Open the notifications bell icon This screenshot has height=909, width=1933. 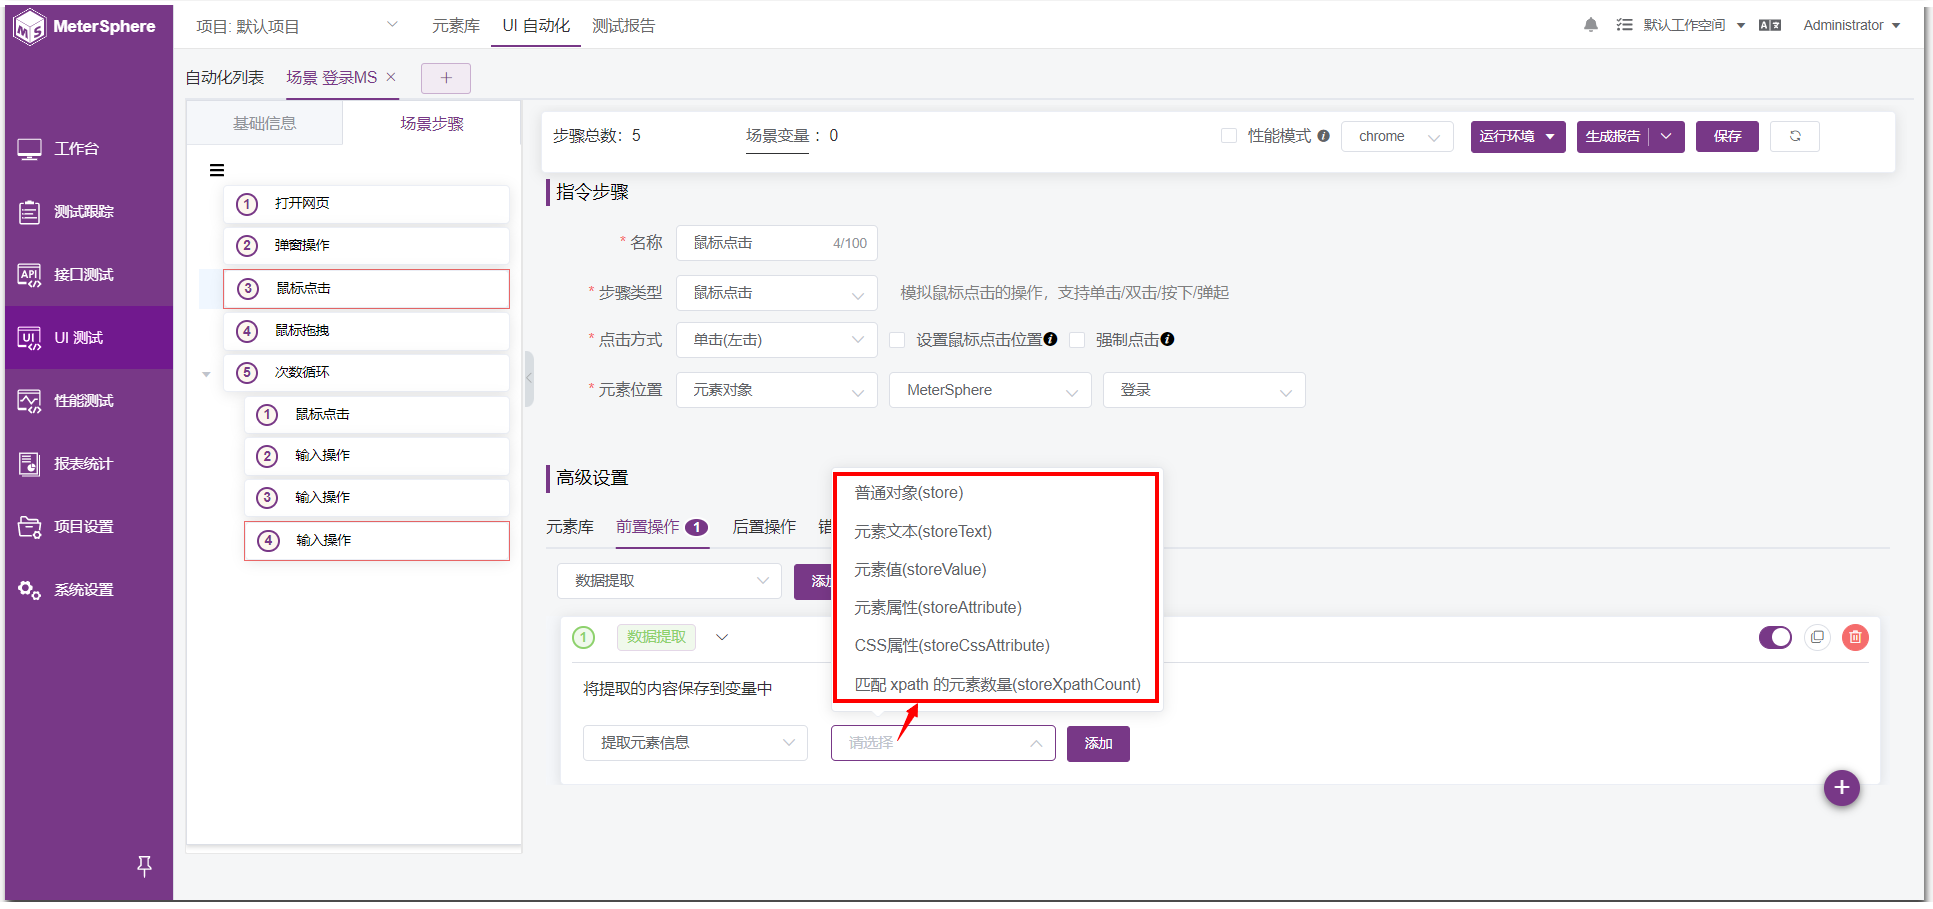1591,25
